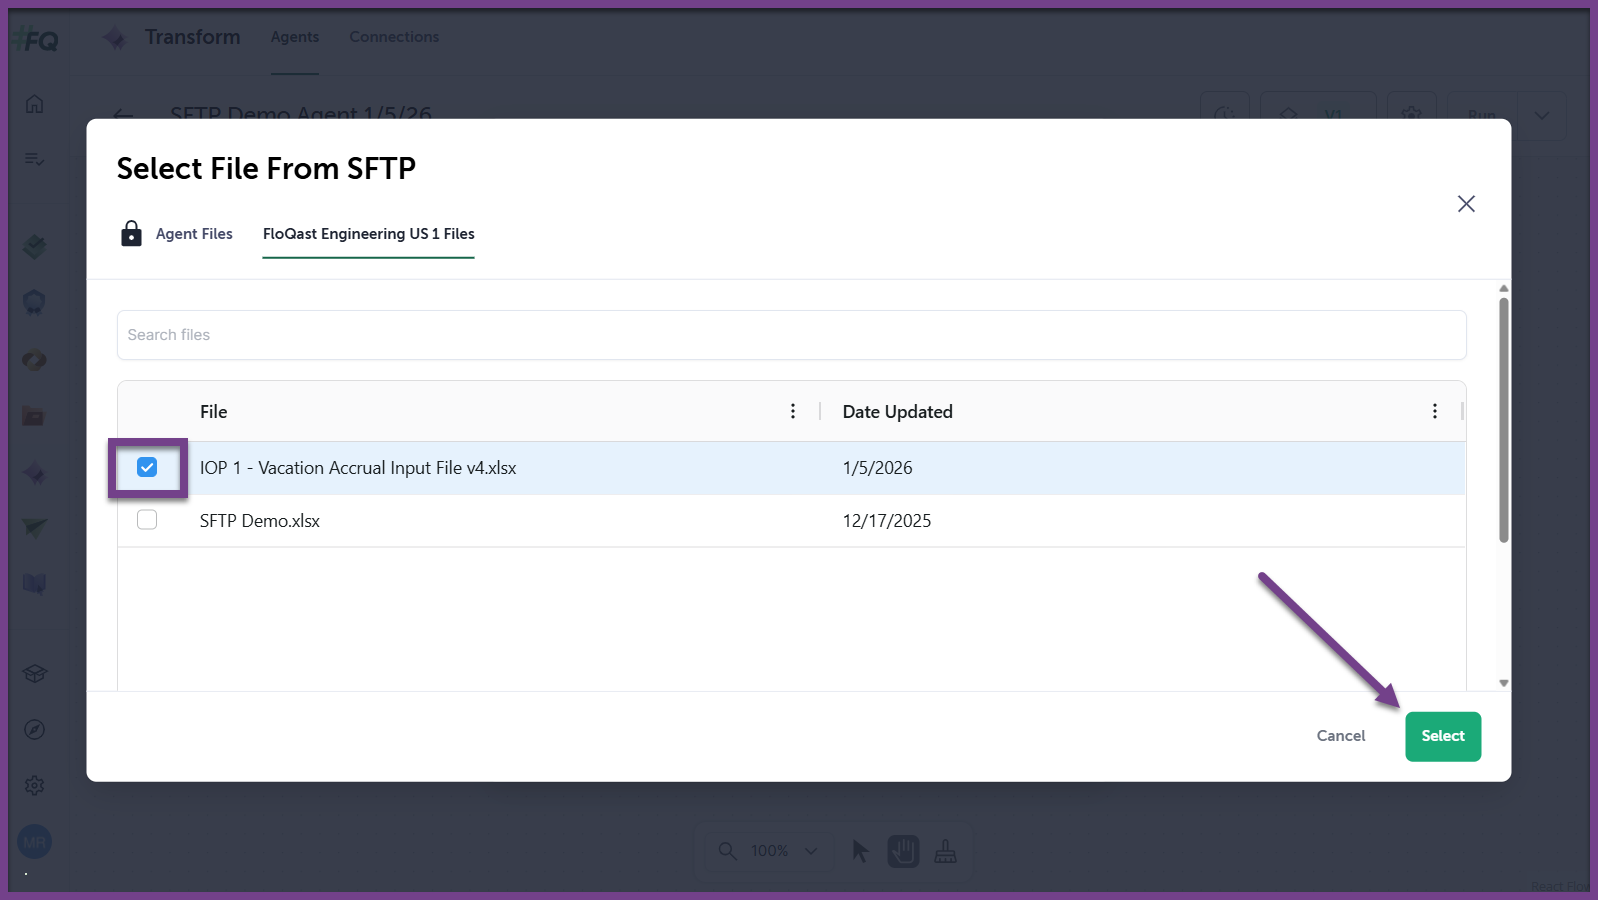Select the hand pan tool on the canvas toolbar
The height and width of the screenshot is (900, 1598).
pyautogui.click(x=903, y=851)
